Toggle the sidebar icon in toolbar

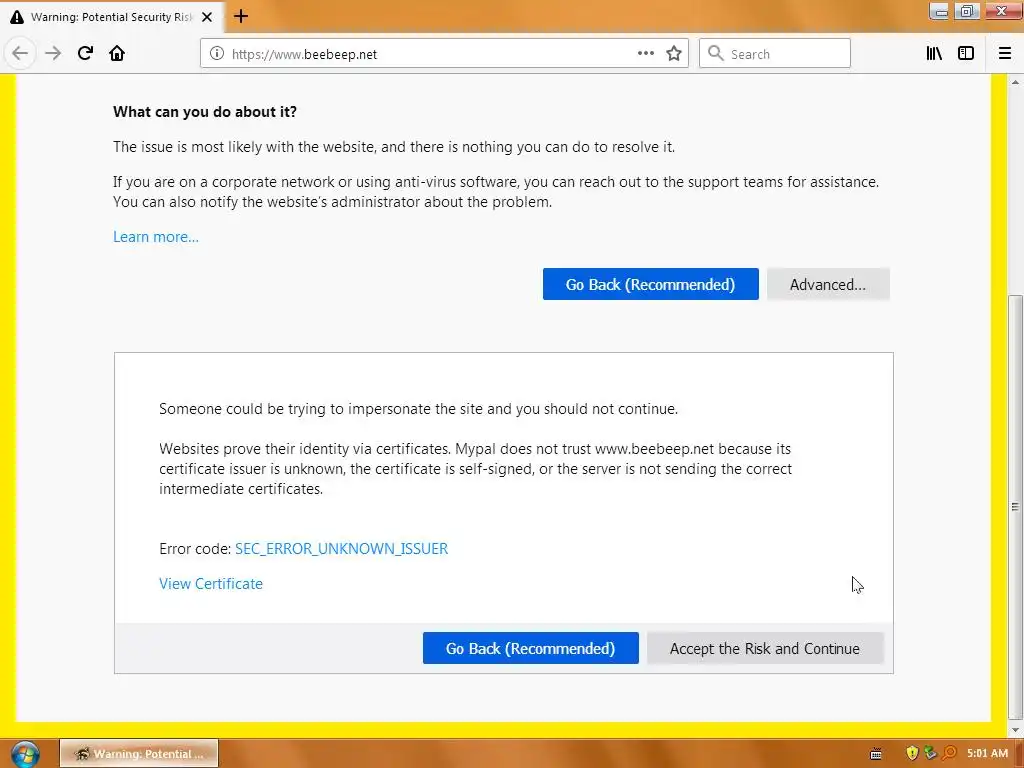coord(966,54)
